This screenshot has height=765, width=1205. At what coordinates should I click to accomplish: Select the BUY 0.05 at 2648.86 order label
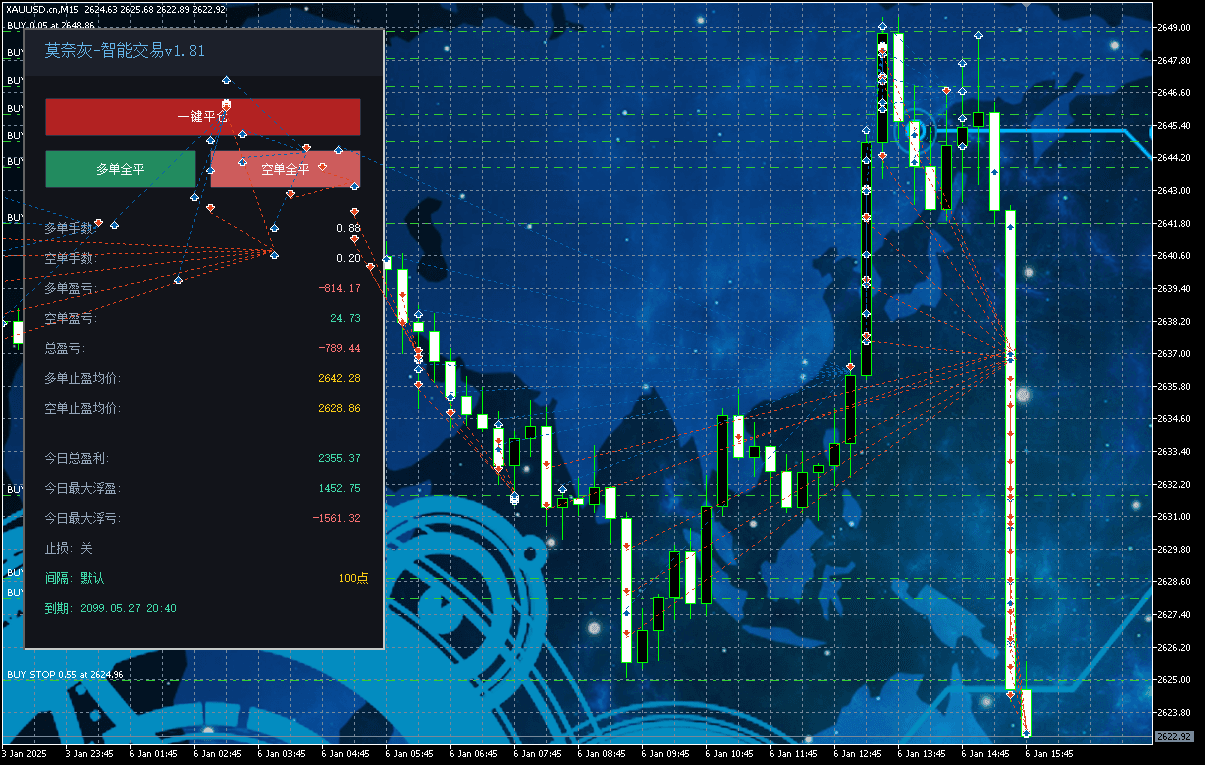point(50,25)
